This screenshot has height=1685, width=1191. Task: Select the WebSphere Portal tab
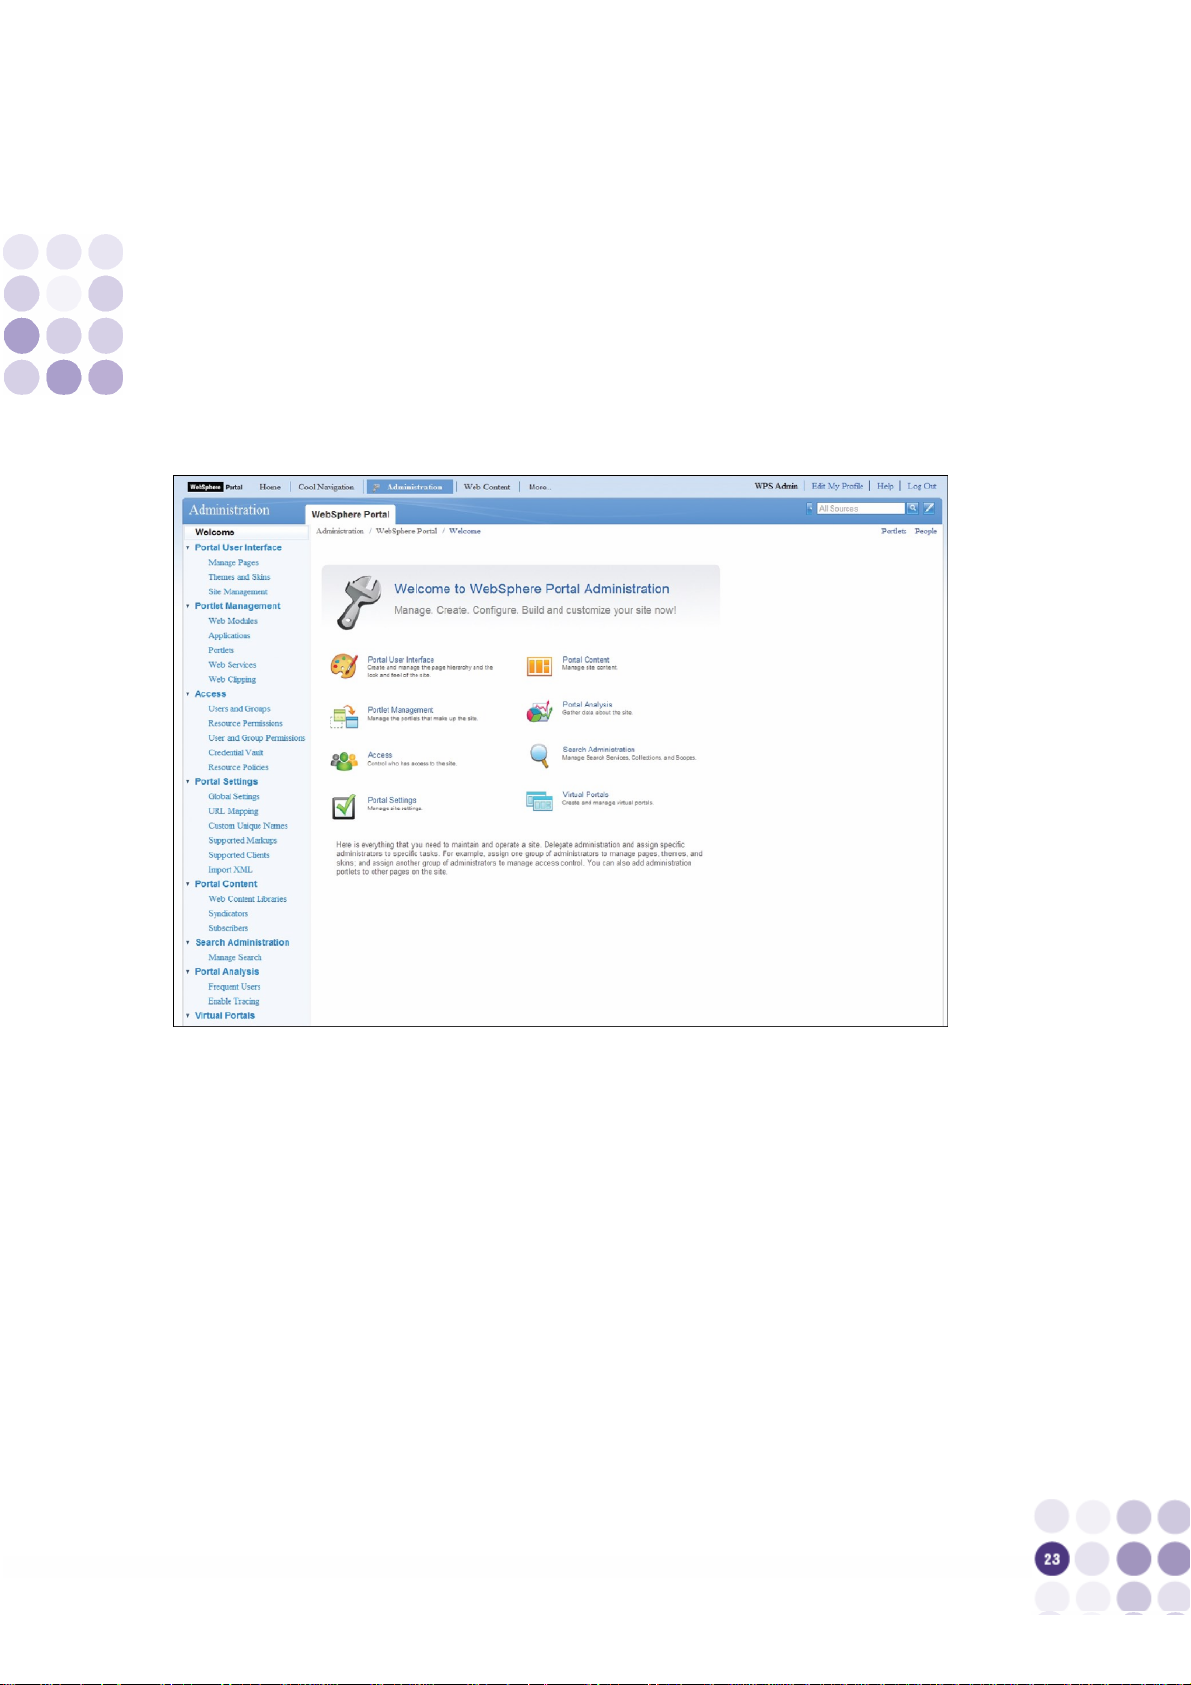[351, 514]
